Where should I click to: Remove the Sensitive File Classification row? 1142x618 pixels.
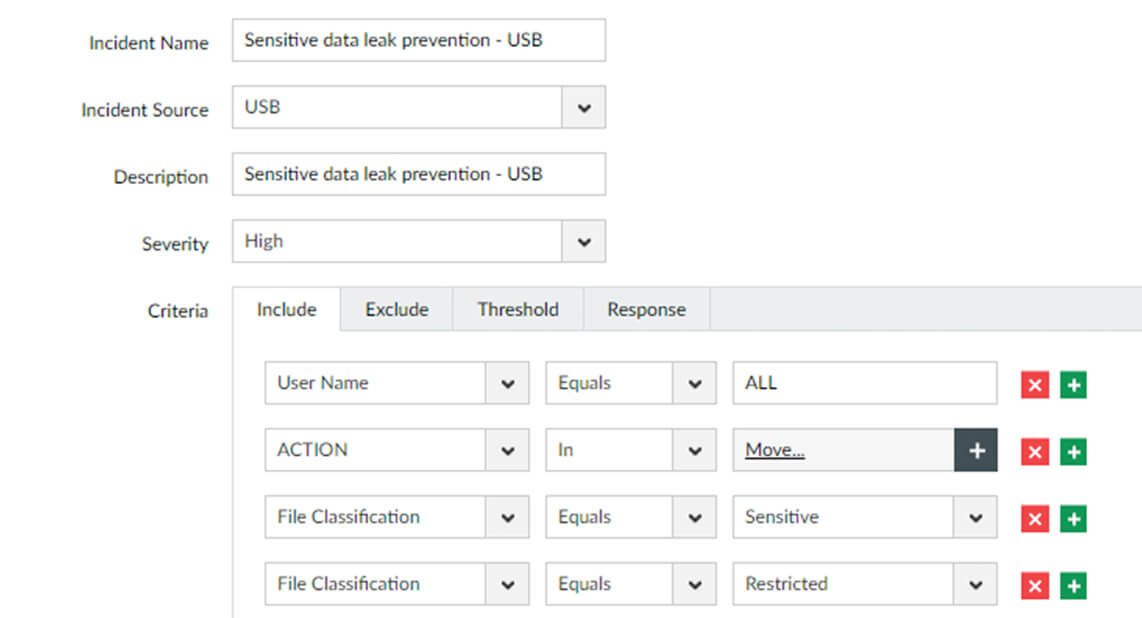[x=1035, y=519]
